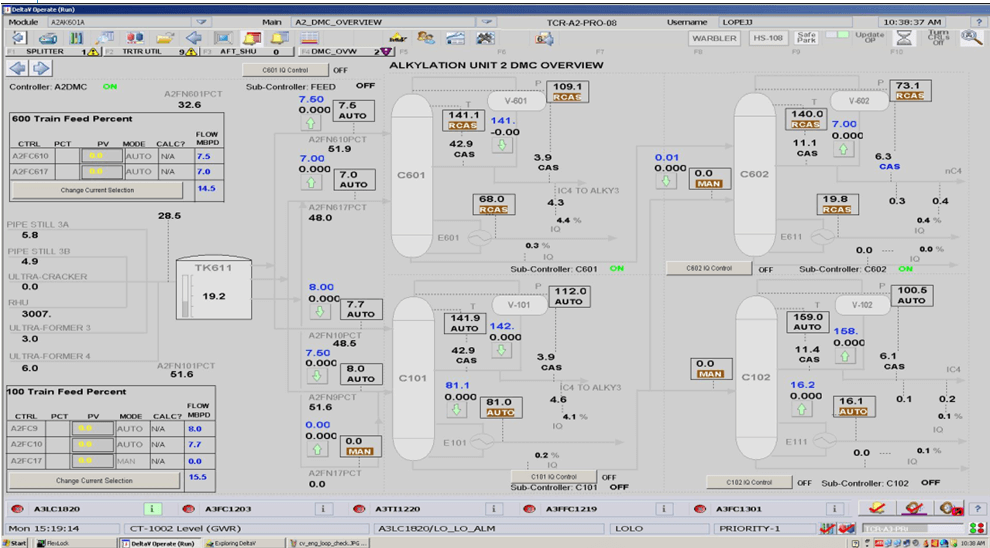Click the HS-108 button

coord(768,38)
